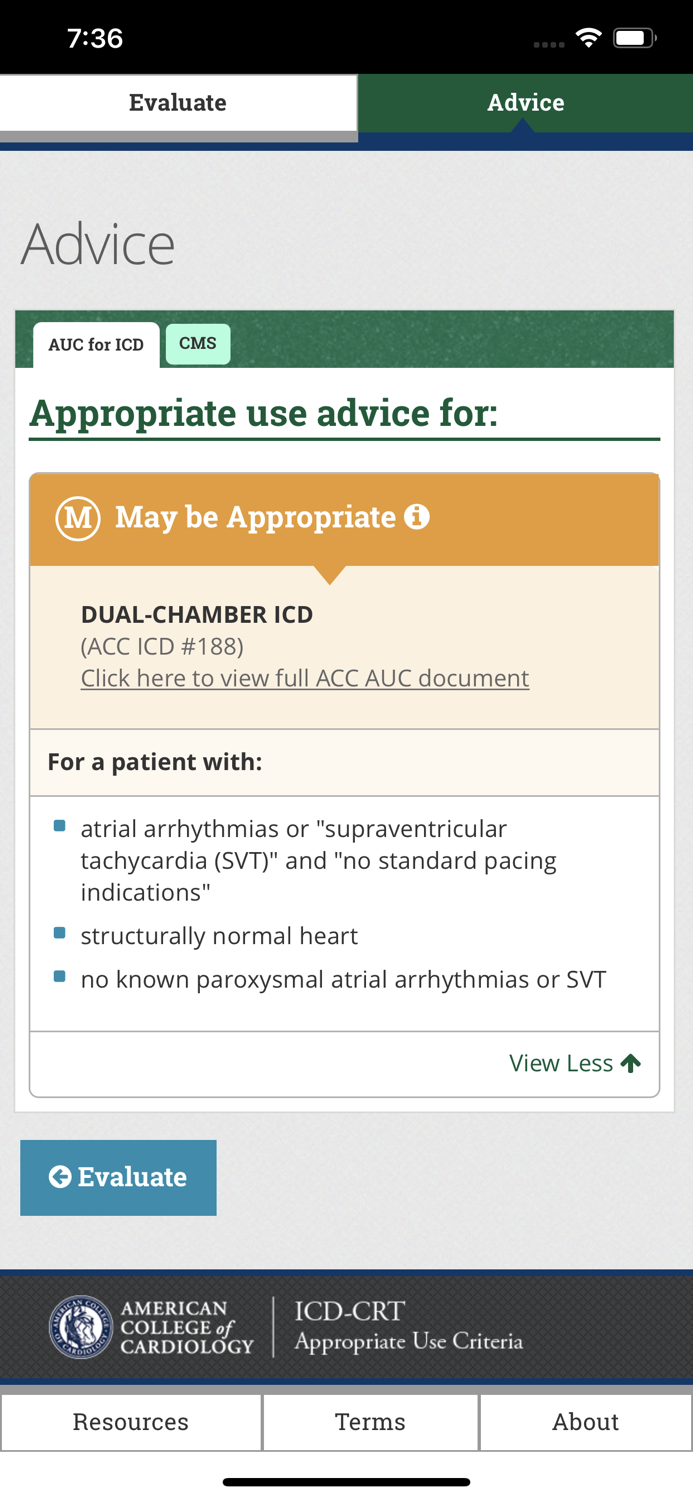Viewport: 693px width, 1500px height.
Task: Select the AUC for ICD tab
Action: coord(95,345)
